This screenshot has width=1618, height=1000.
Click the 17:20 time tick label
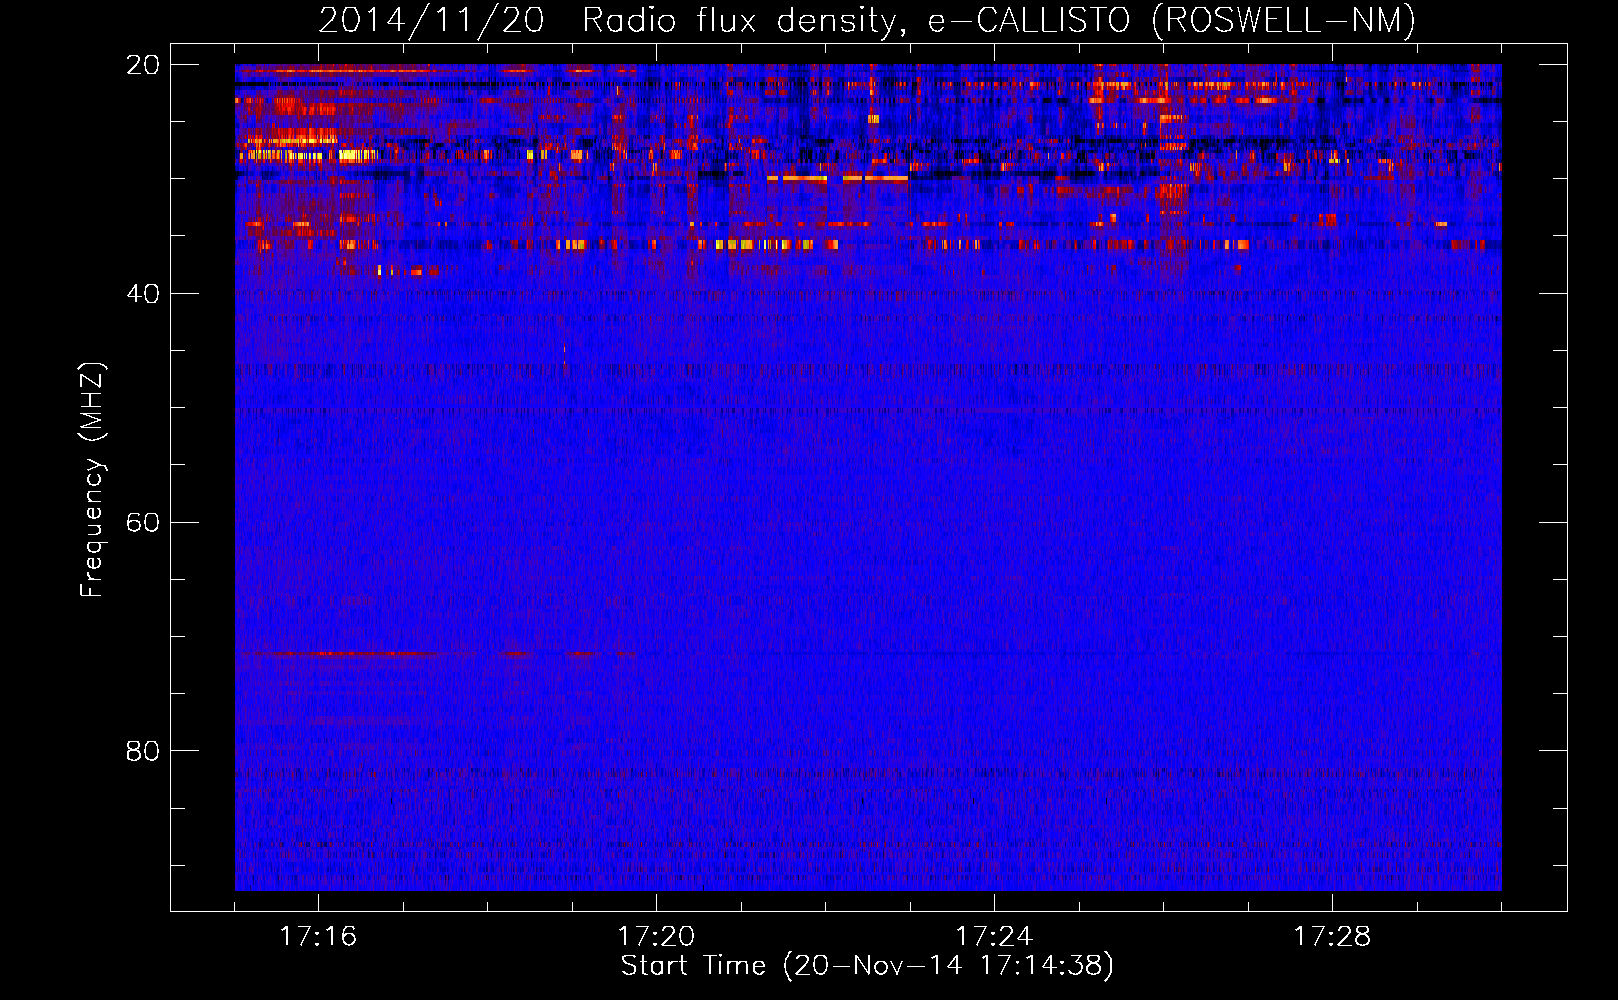tap(656, 936)
